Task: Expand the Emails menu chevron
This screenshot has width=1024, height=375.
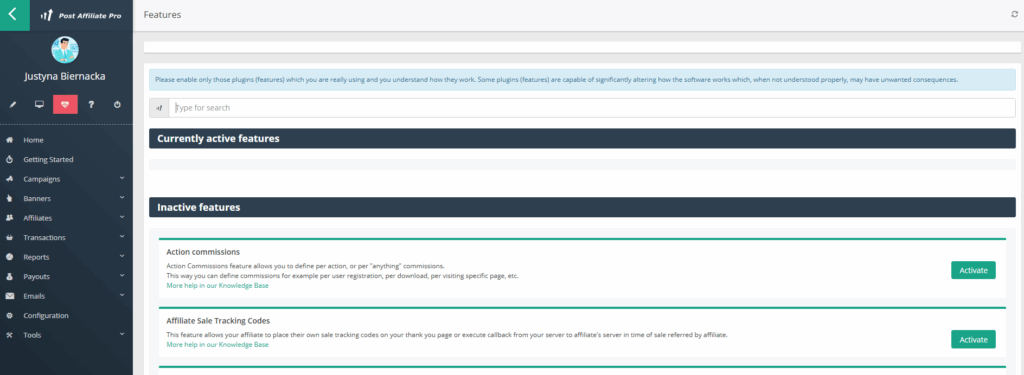Action: pos(122,295)
